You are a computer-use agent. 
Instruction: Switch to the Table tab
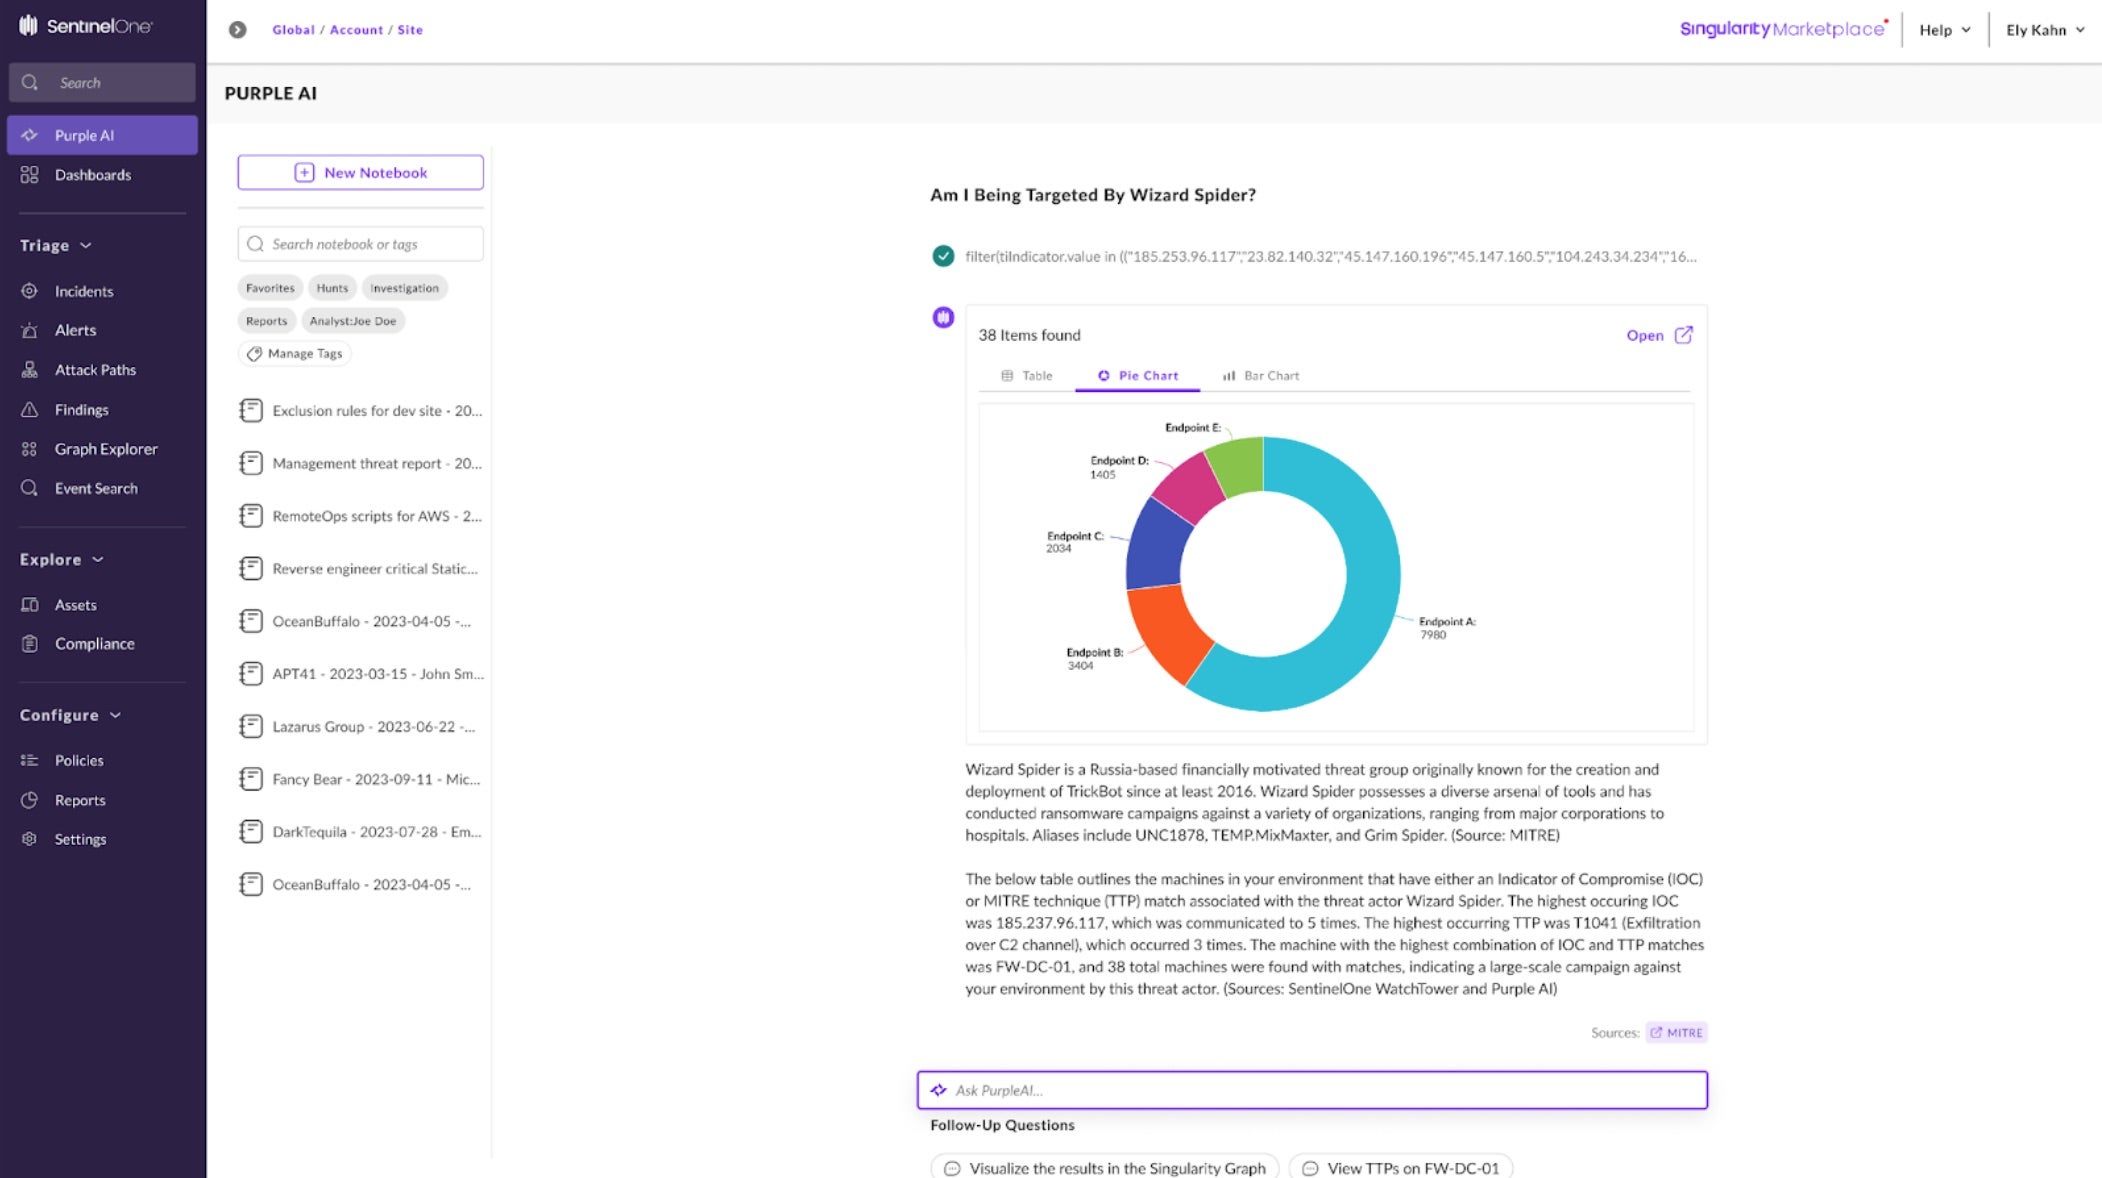[1027, 376]
